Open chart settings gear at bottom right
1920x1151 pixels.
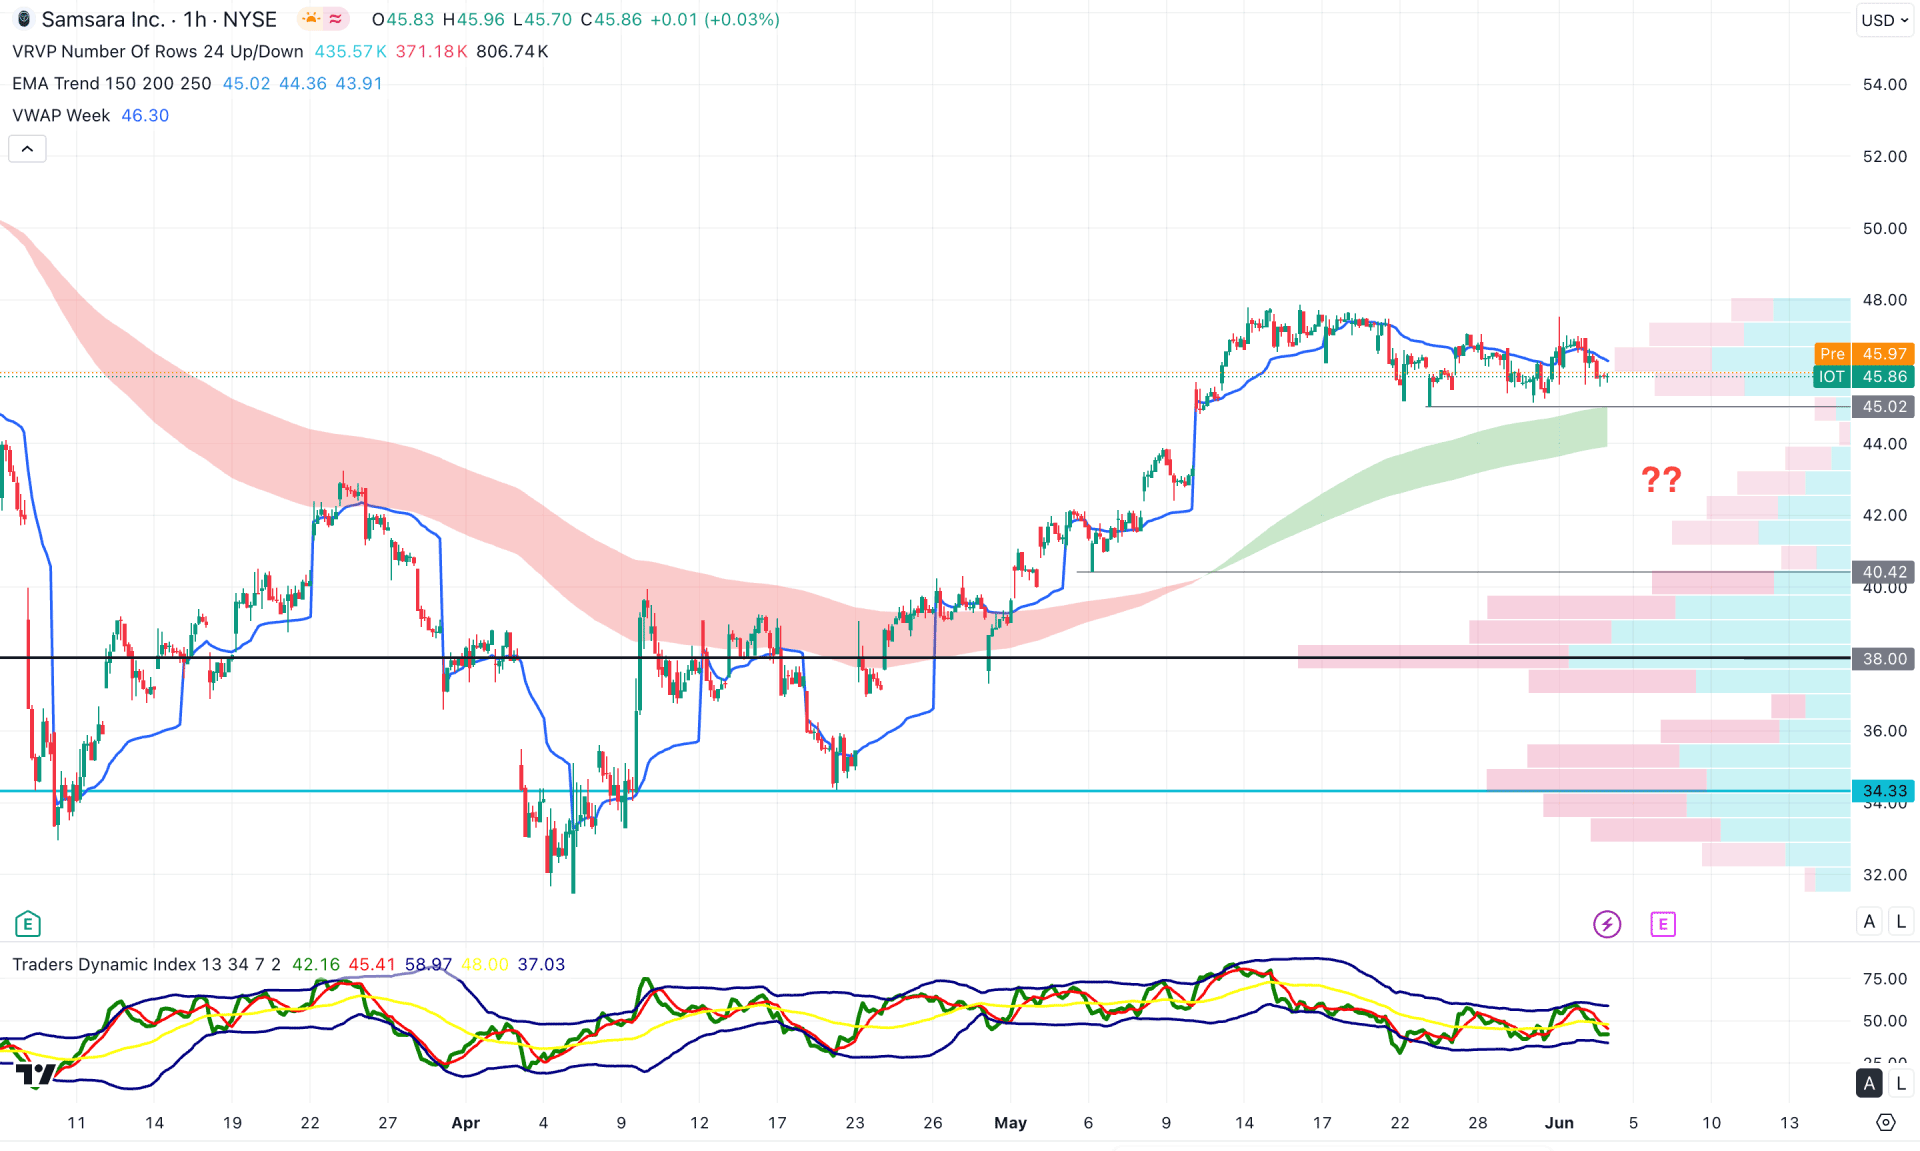1885,1122
